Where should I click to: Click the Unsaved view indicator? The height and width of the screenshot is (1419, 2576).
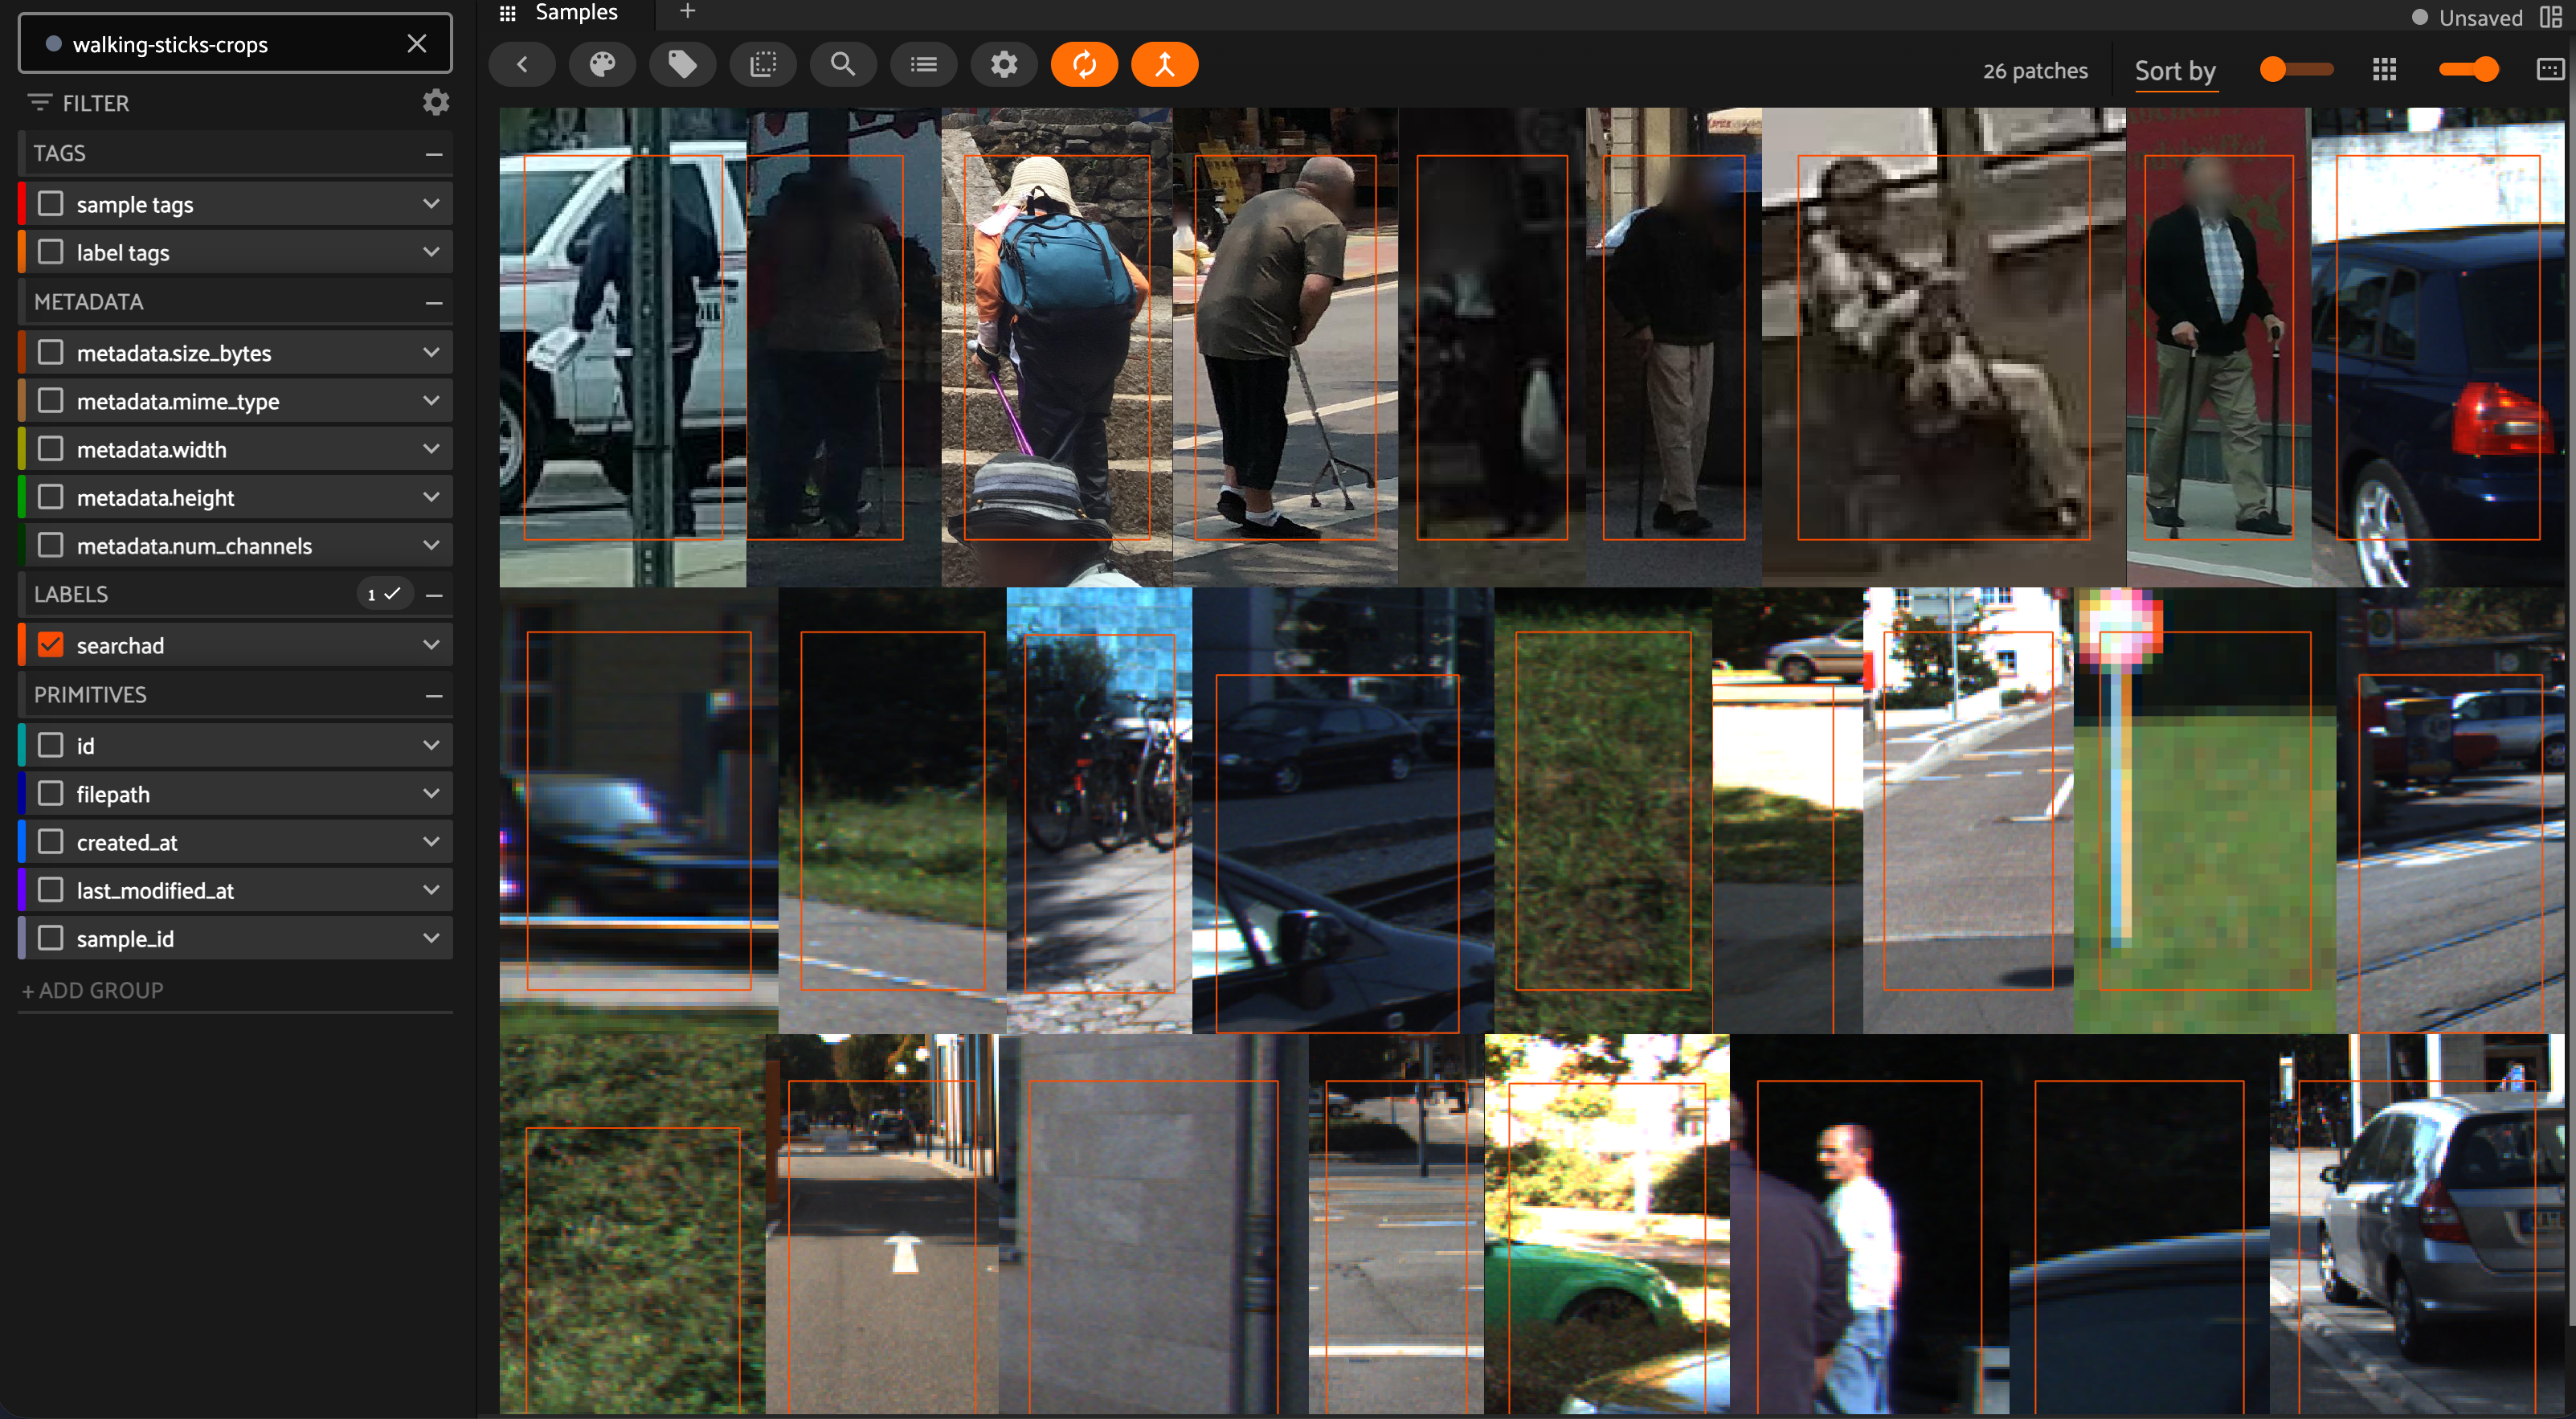[x=2466, y=17]
